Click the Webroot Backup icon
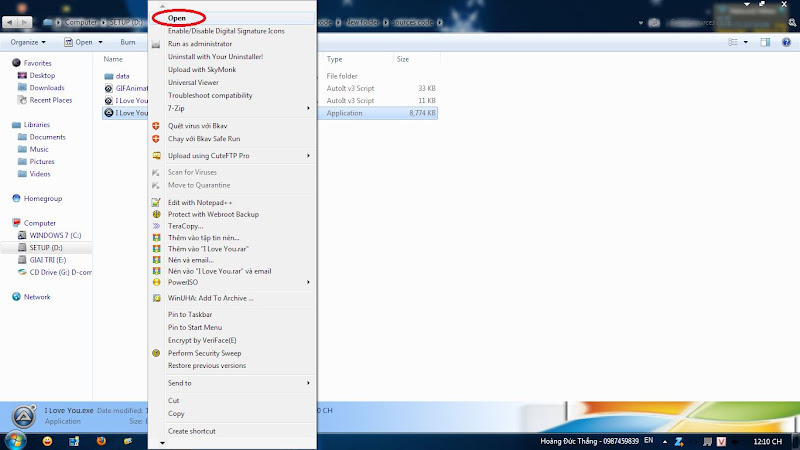The image size is (800, 450). pyautogui.click(x=156, y=215)
